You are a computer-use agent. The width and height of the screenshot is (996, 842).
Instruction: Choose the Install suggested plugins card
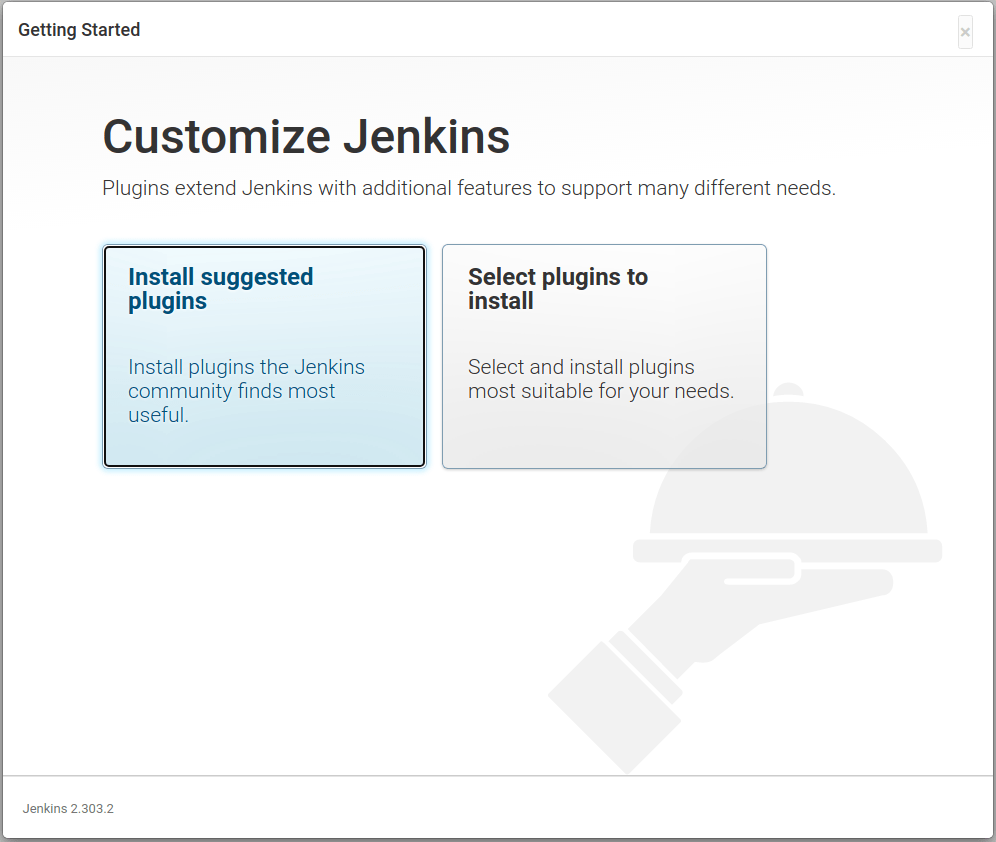[264, 356]
